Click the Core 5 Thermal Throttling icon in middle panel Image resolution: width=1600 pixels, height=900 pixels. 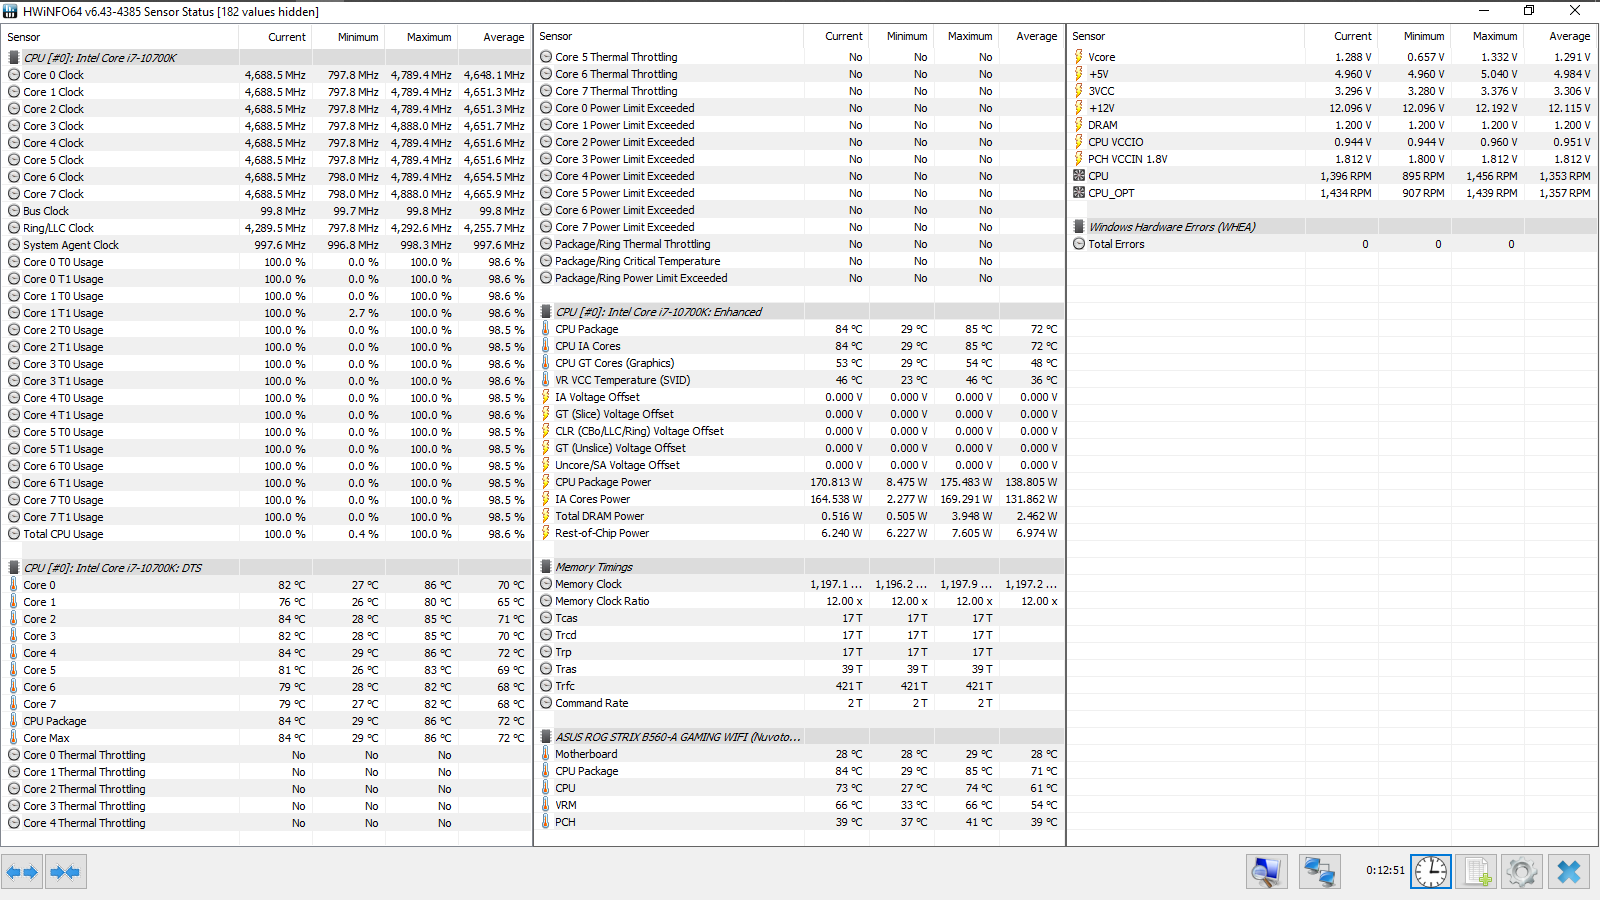pos(546,57)
